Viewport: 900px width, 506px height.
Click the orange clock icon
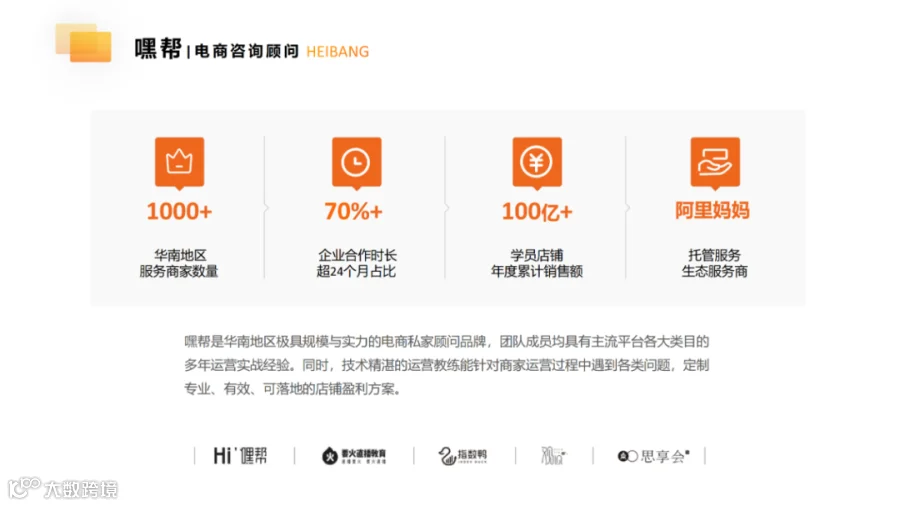[356, 163]
